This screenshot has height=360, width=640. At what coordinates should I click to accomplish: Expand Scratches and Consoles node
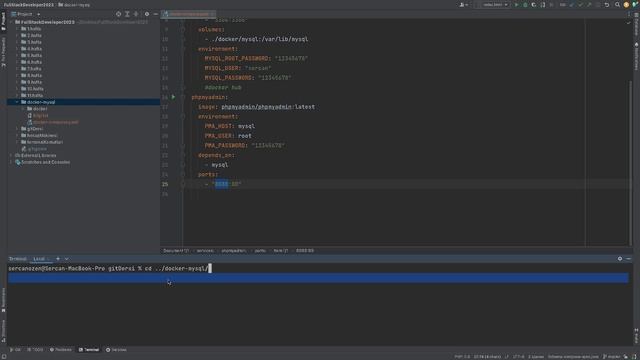[x=11, y=162]
